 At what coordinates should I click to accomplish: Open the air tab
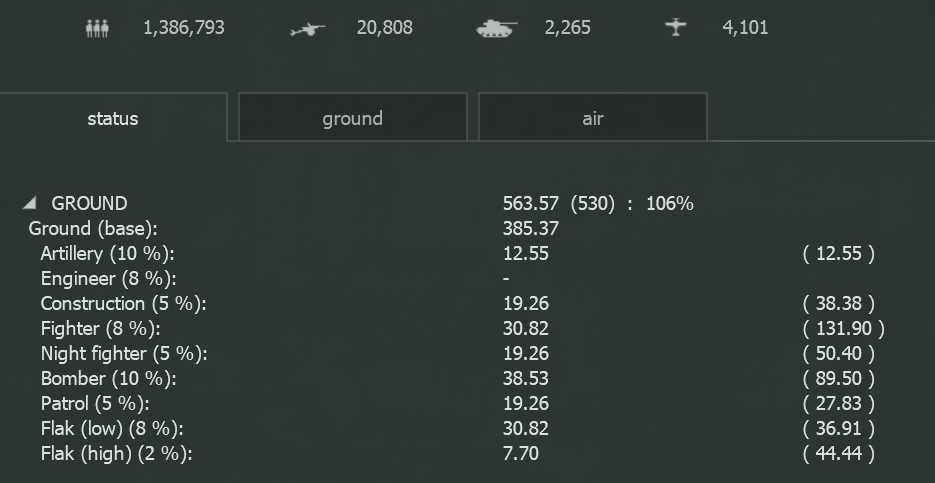pyautogui.click(x=593, y=118)
